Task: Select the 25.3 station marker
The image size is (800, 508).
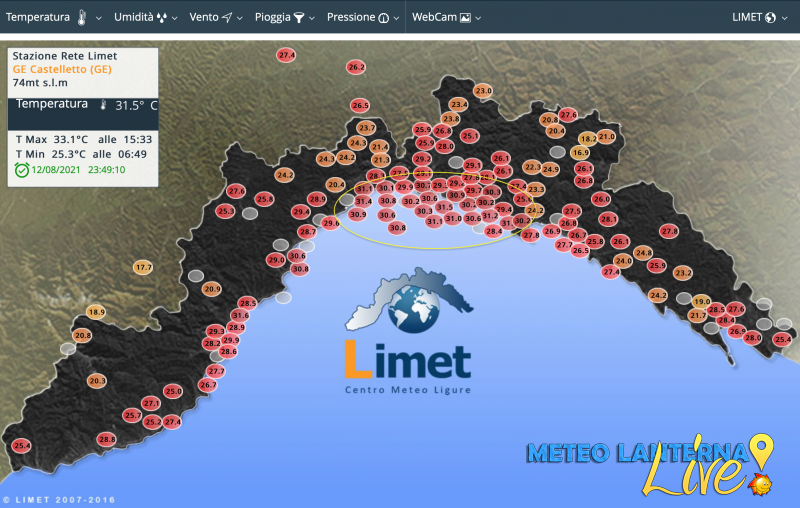Action: pos(225,211)
